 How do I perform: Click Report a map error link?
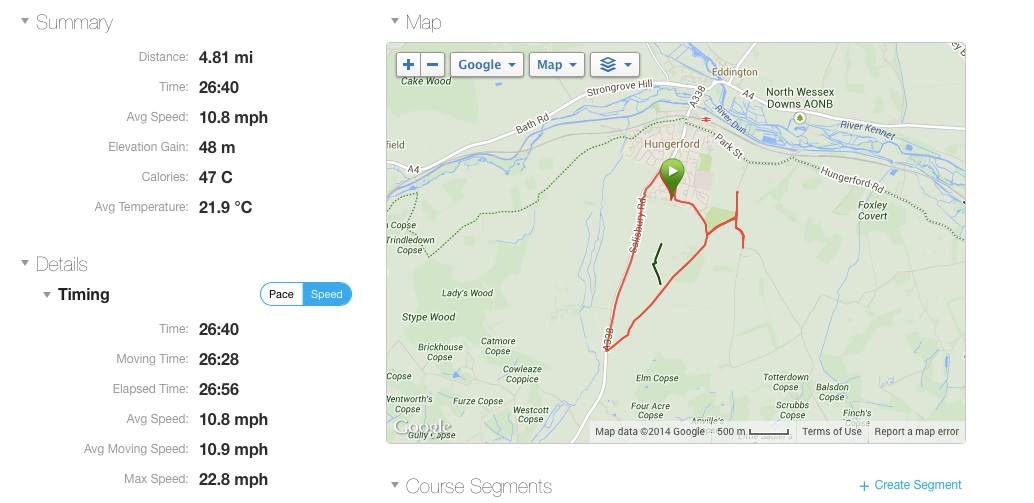916,432
